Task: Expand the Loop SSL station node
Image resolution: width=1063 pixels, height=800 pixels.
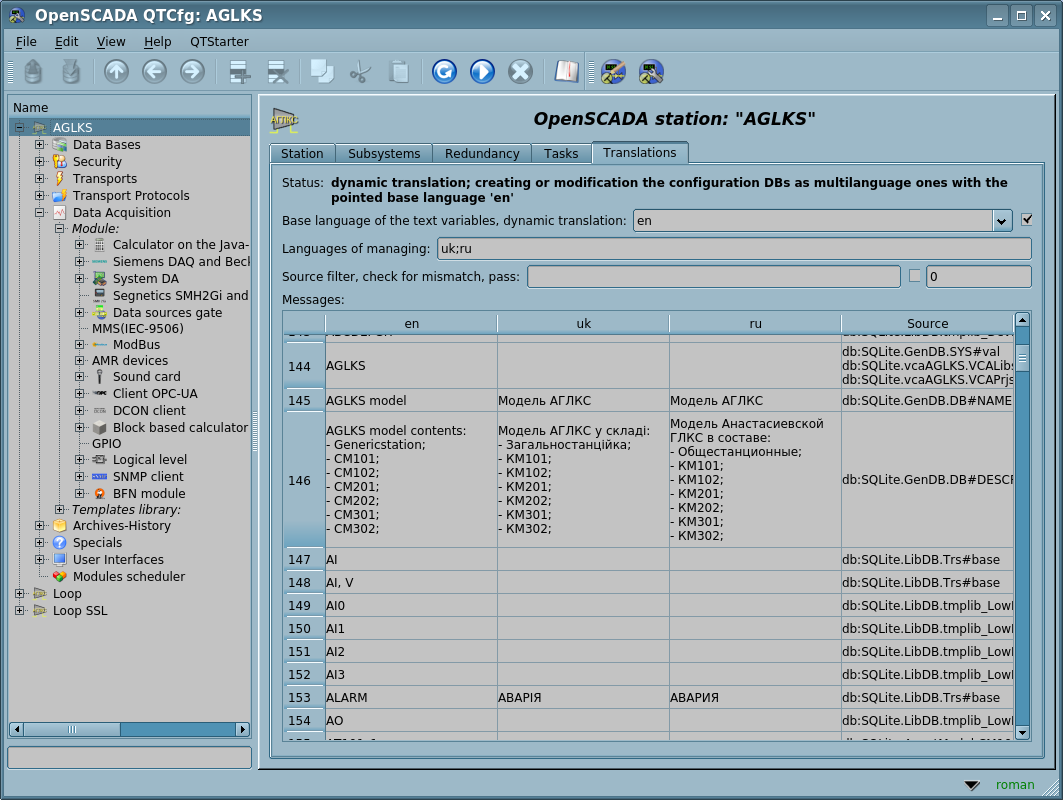Action: pos(20,610)
